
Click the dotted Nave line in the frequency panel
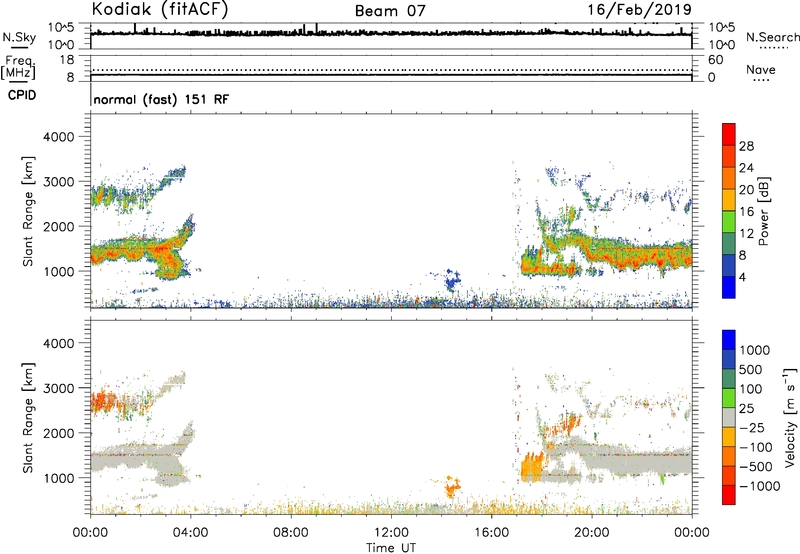click(391, 70)
